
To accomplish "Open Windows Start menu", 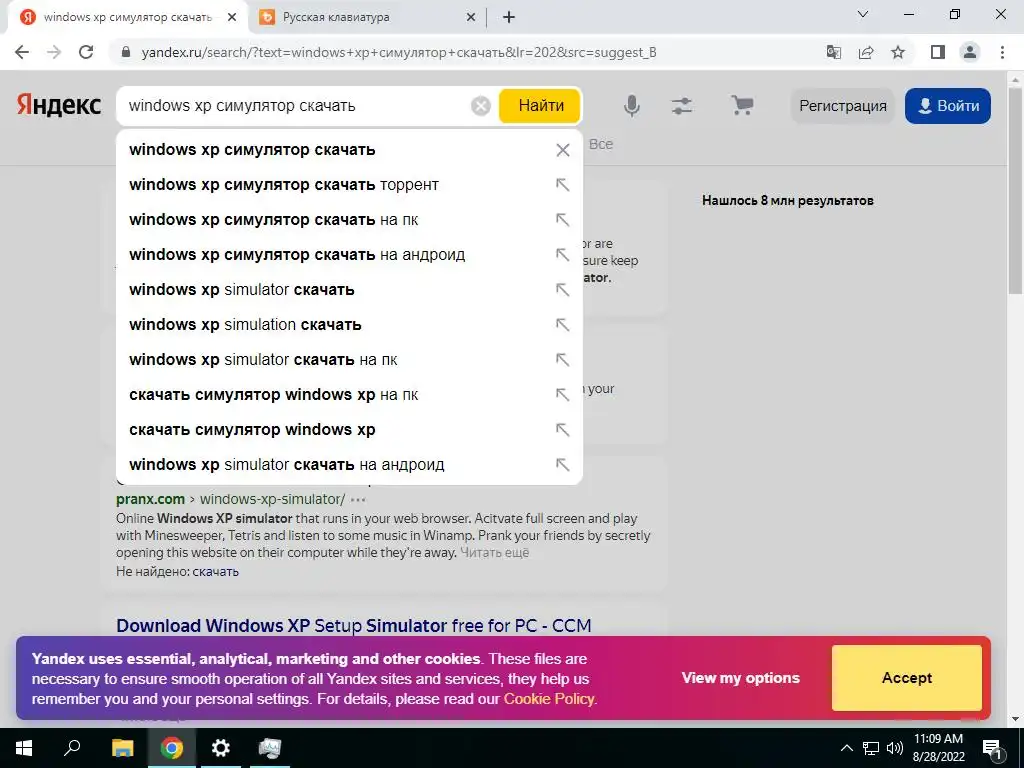I will click(x=24, y=748).
